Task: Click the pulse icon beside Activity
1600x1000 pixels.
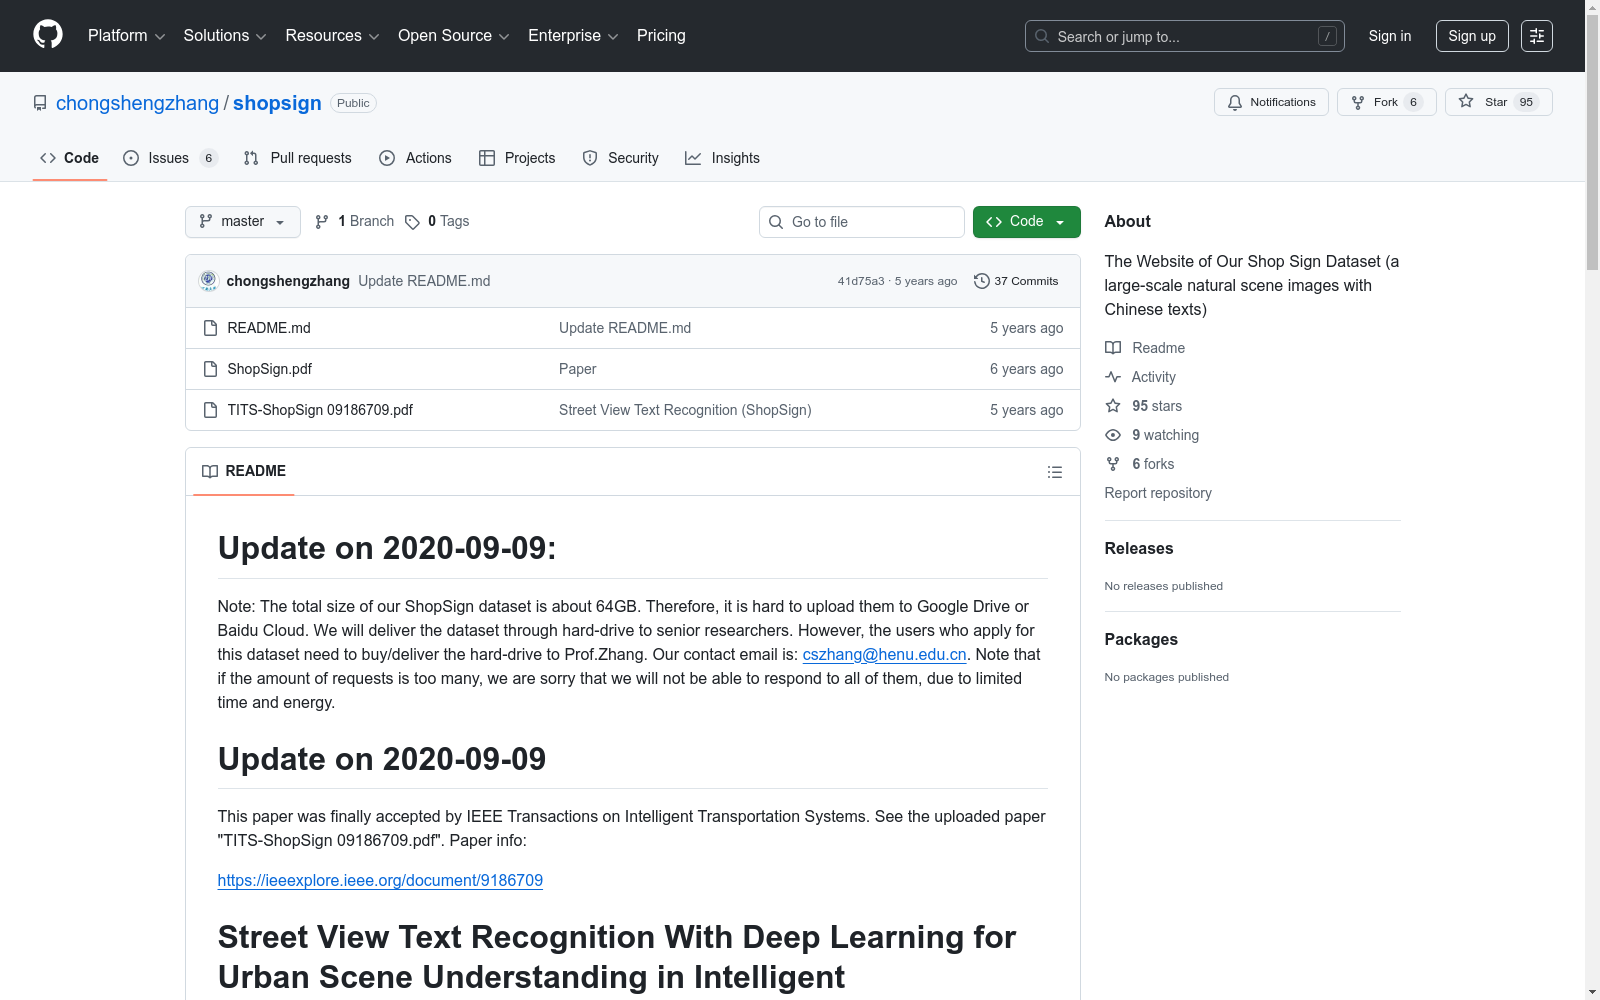Action: 1113,377
